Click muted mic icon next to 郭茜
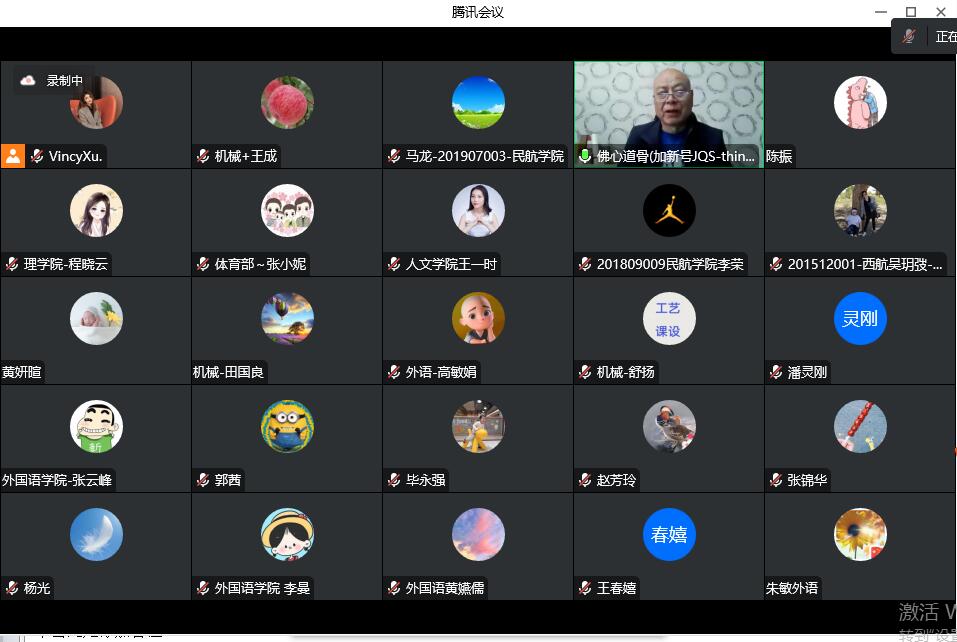 [203, 480]
